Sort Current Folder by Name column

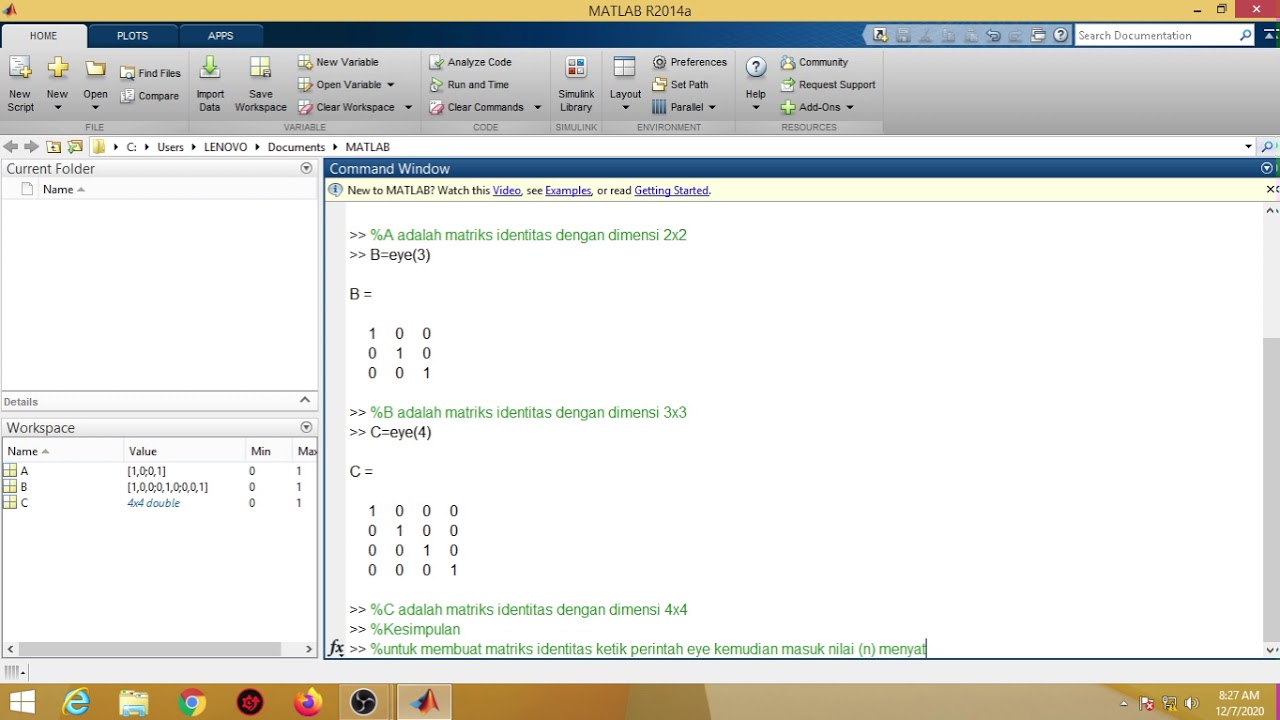(x=63, y=189)
